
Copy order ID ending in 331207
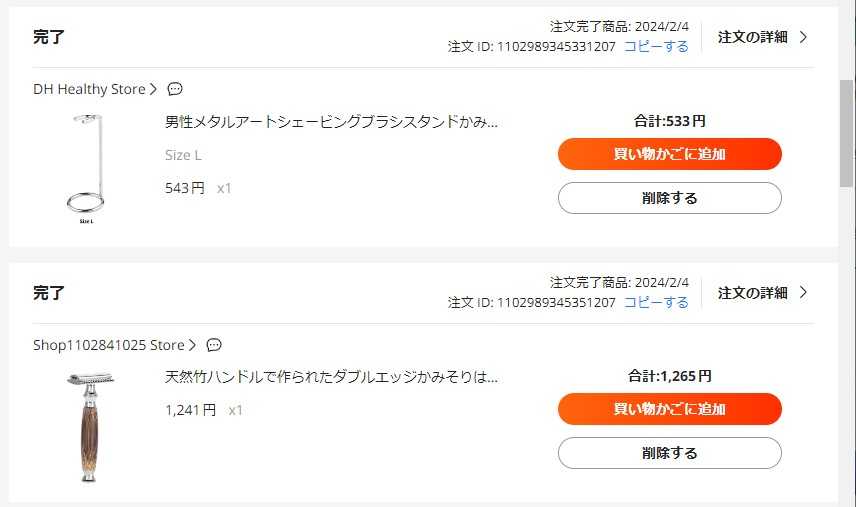click(x=656, y=47)
